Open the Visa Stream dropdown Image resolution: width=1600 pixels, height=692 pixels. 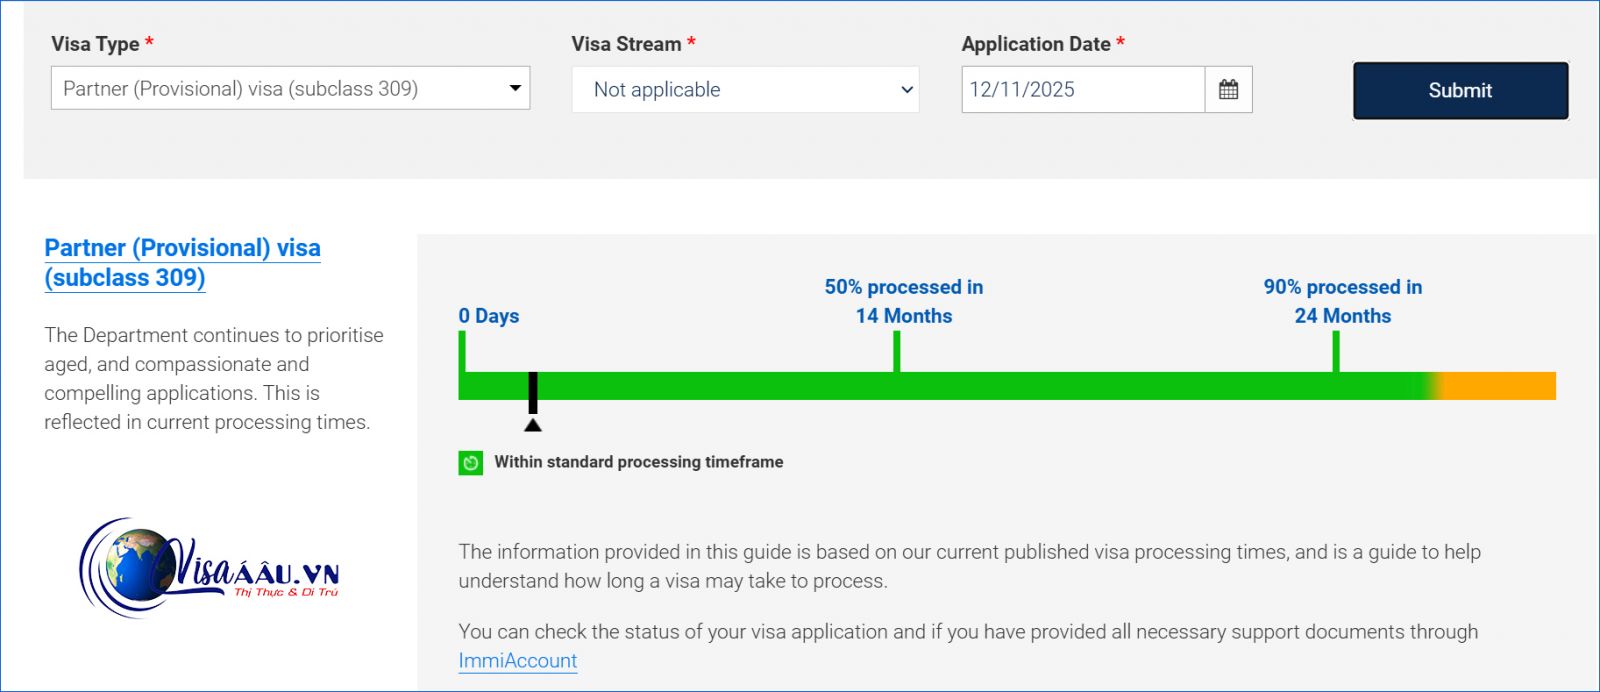745,89
